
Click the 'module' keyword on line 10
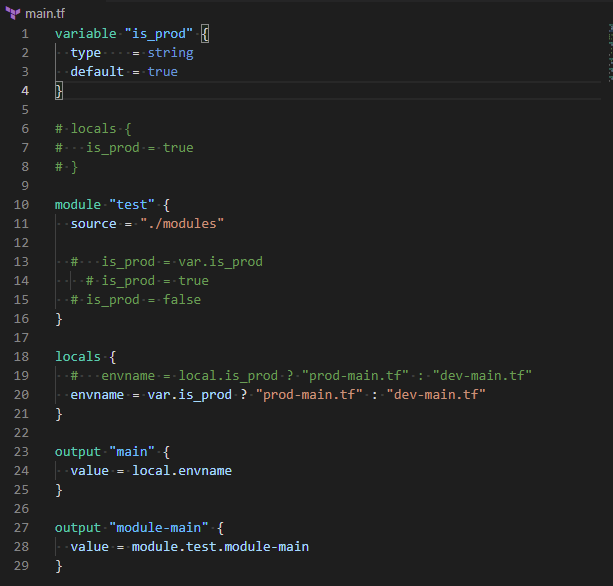(78, 205)
